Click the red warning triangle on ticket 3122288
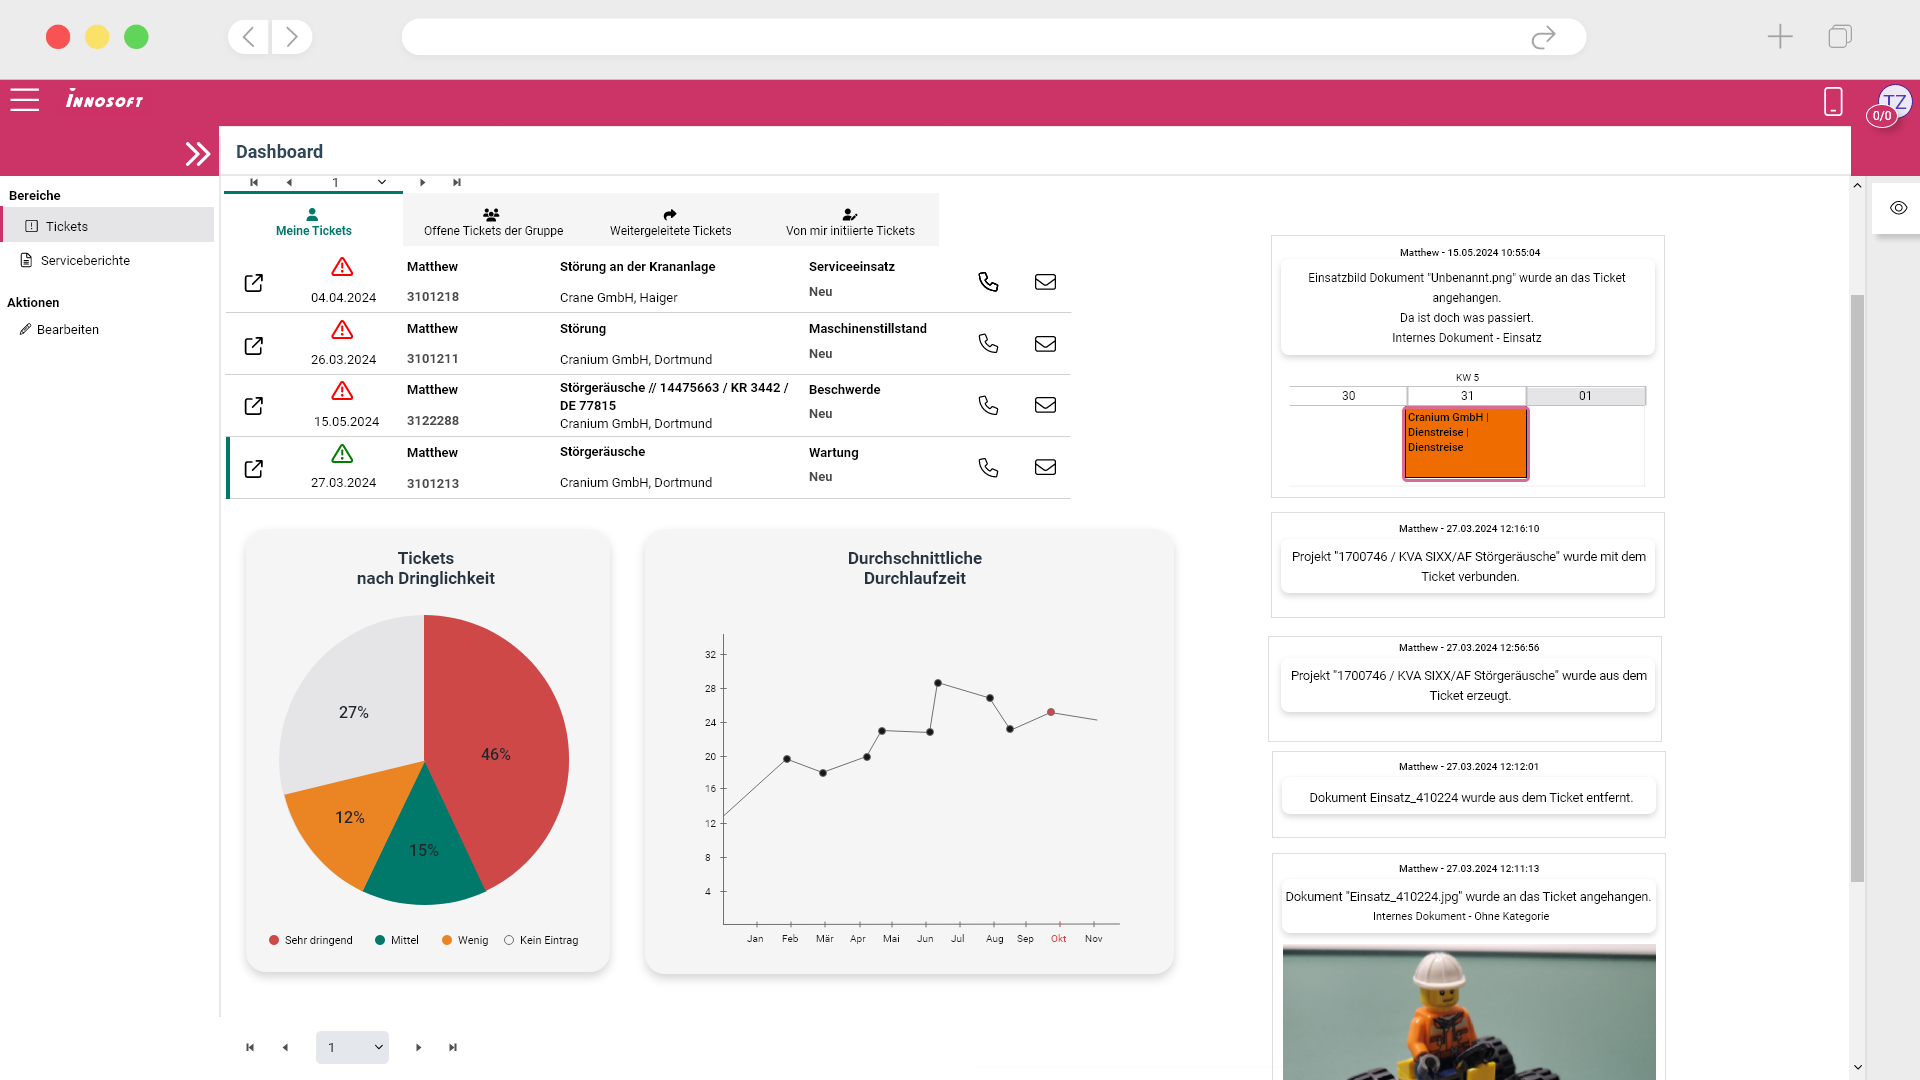1920x1080 pixels. coord(342,390)
